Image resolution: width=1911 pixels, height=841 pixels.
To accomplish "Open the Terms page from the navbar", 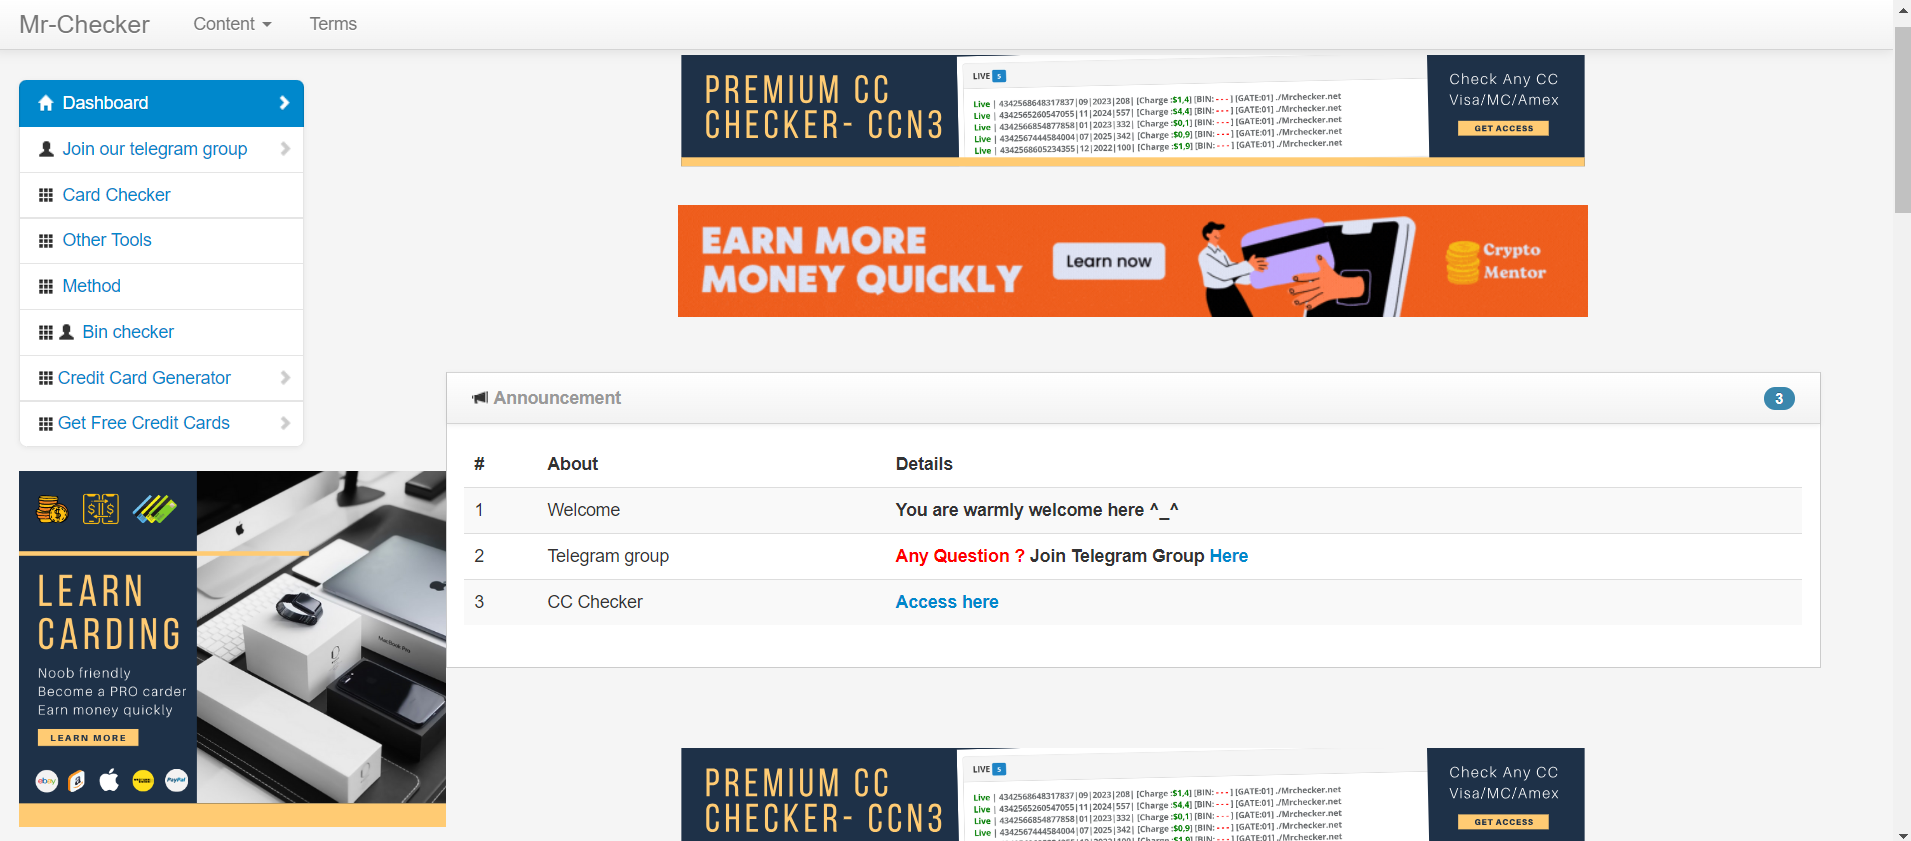I will click(x=333, y=24).
